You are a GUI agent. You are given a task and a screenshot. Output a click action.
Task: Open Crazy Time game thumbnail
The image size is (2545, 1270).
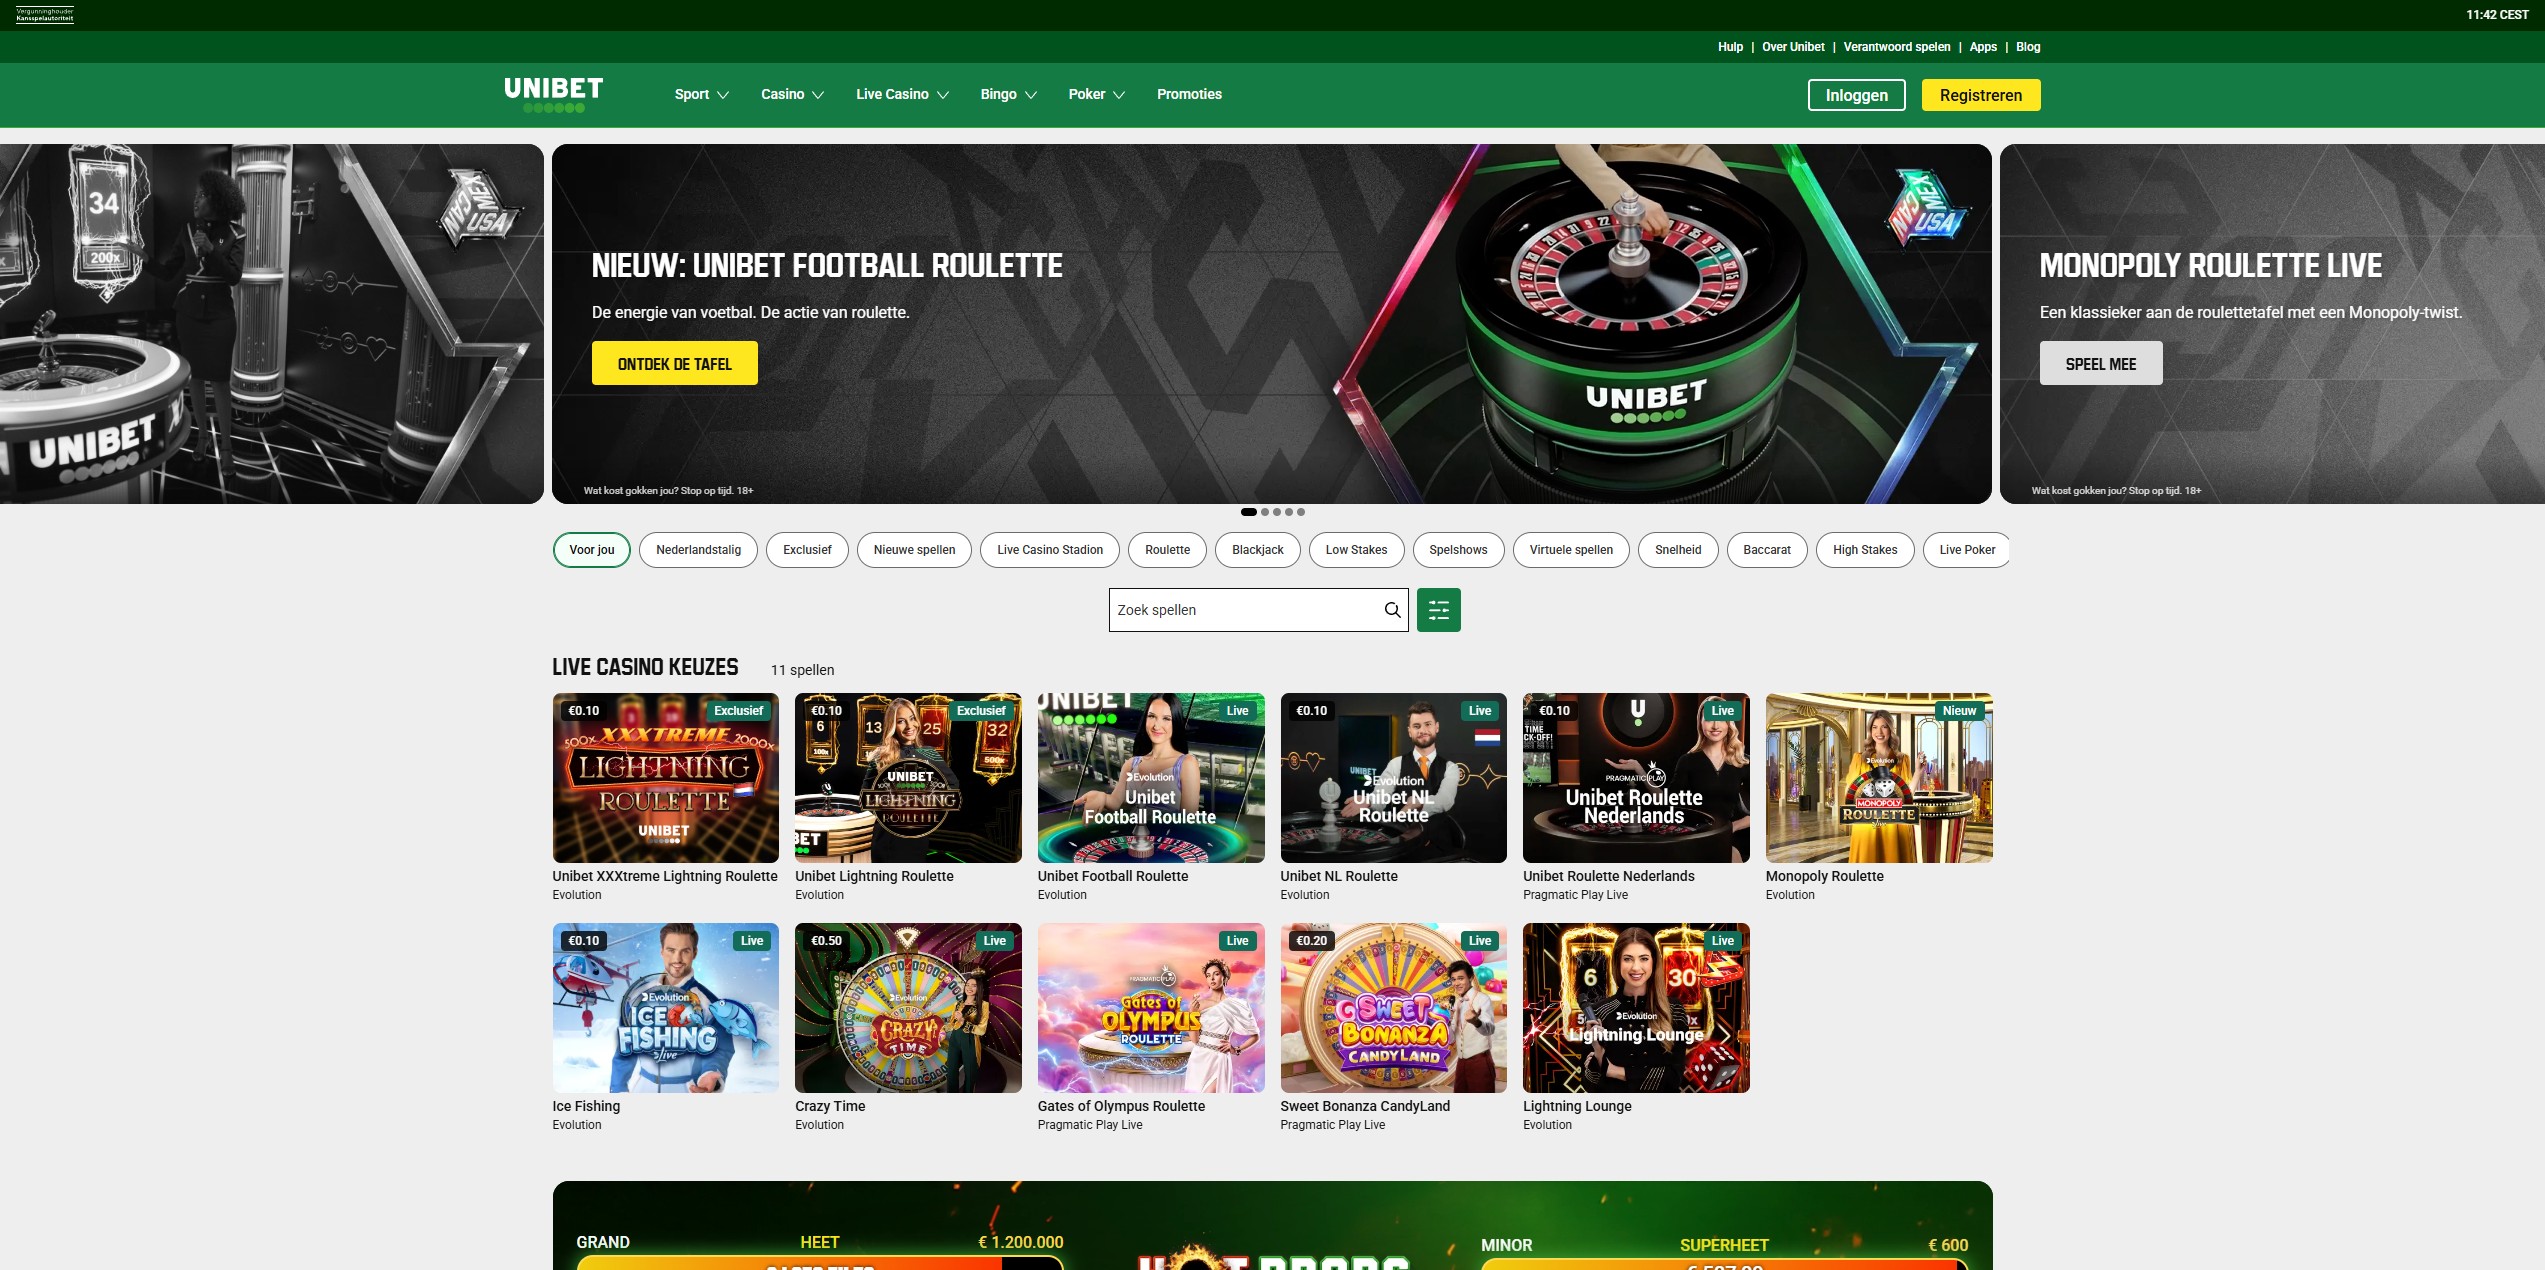click(x=908, y=1008)
